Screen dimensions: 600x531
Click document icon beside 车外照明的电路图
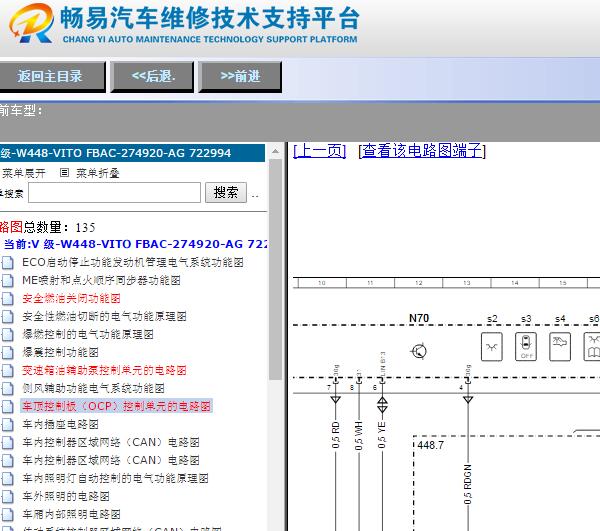[x=7, y=497]
